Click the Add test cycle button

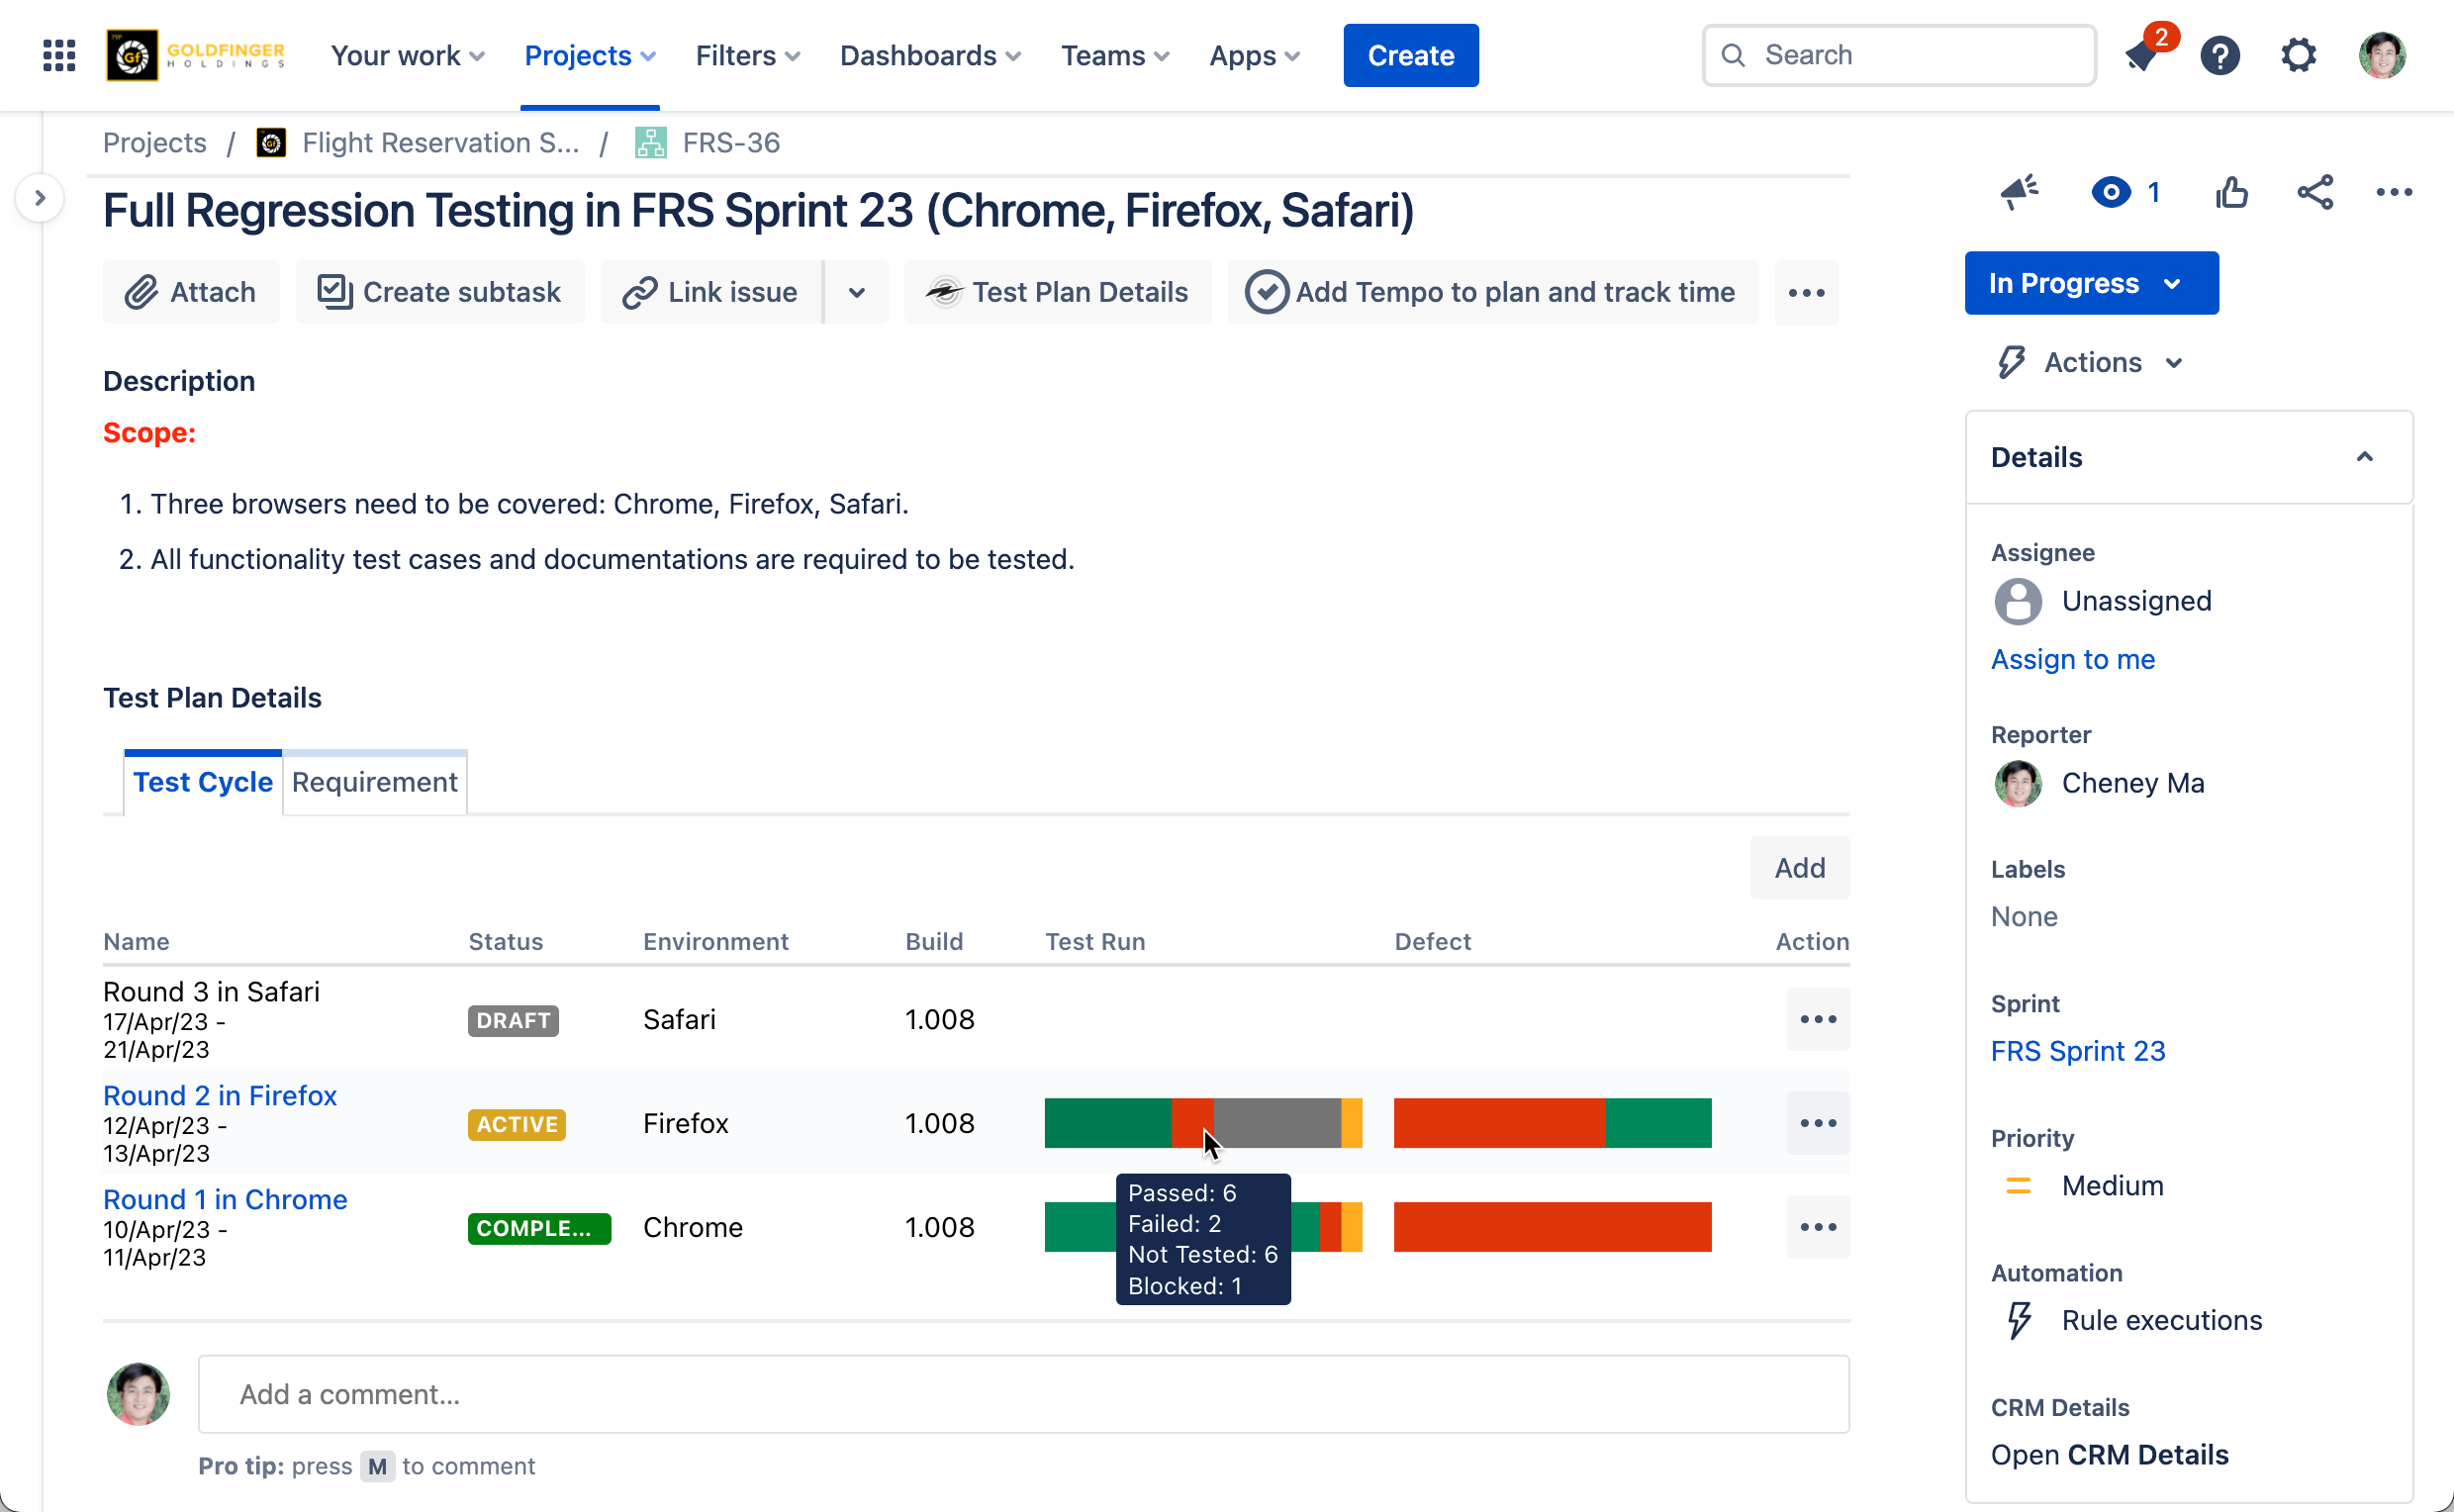pyautogui.click(x=1798, y=867)
